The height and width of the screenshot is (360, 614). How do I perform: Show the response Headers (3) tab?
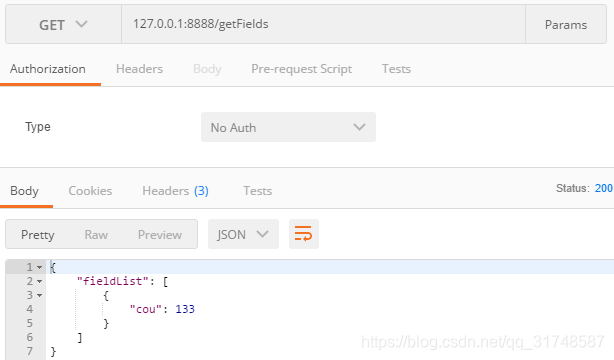tap(175, 191)
